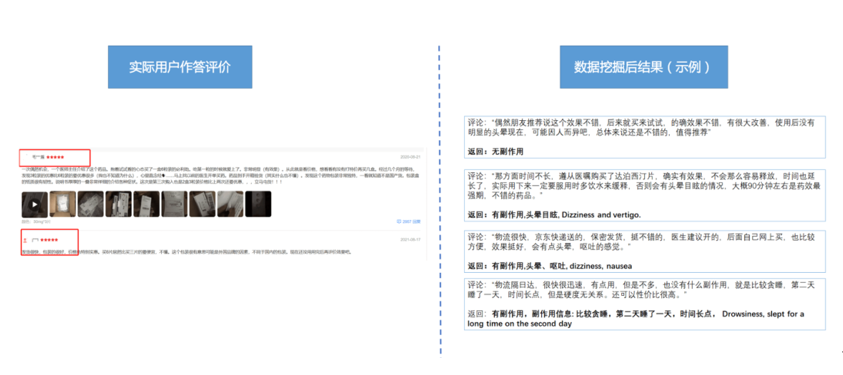This screenshot has height=375, width=843.
Task: Click the result containing 'dizziness, nausea'
Action: point(549,266)
